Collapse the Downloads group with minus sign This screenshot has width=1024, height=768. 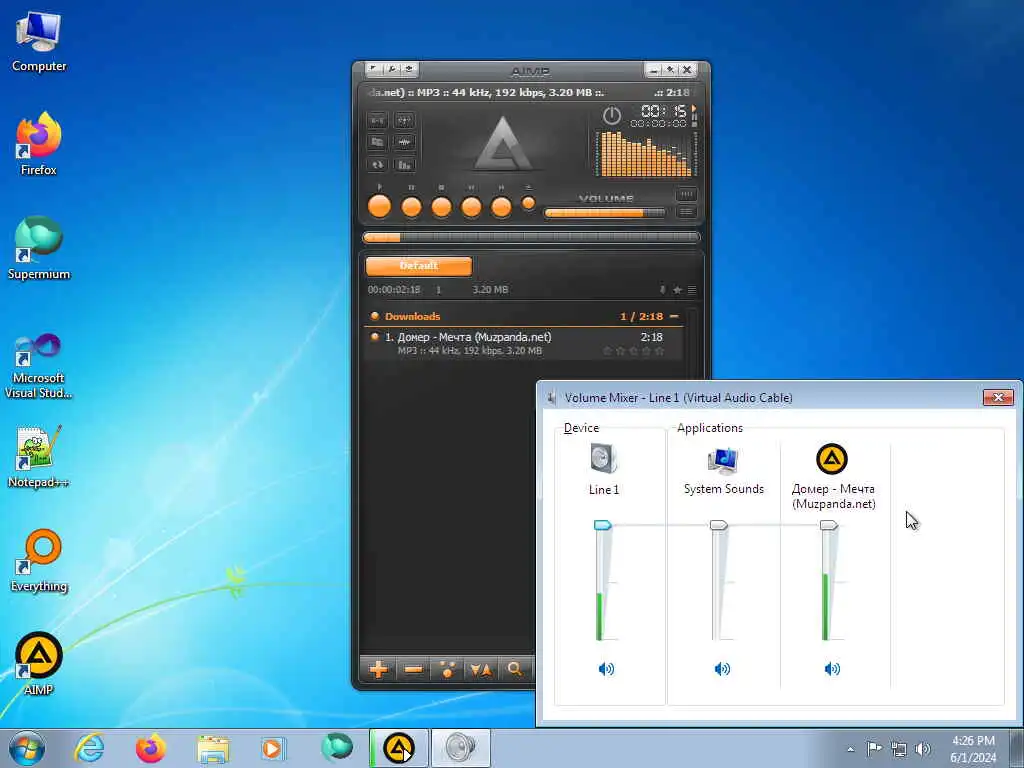tap(674, 316)
